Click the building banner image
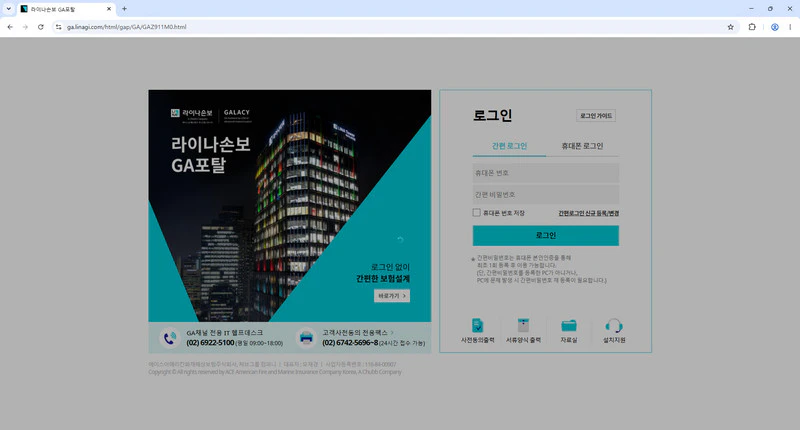 (289, 206)
